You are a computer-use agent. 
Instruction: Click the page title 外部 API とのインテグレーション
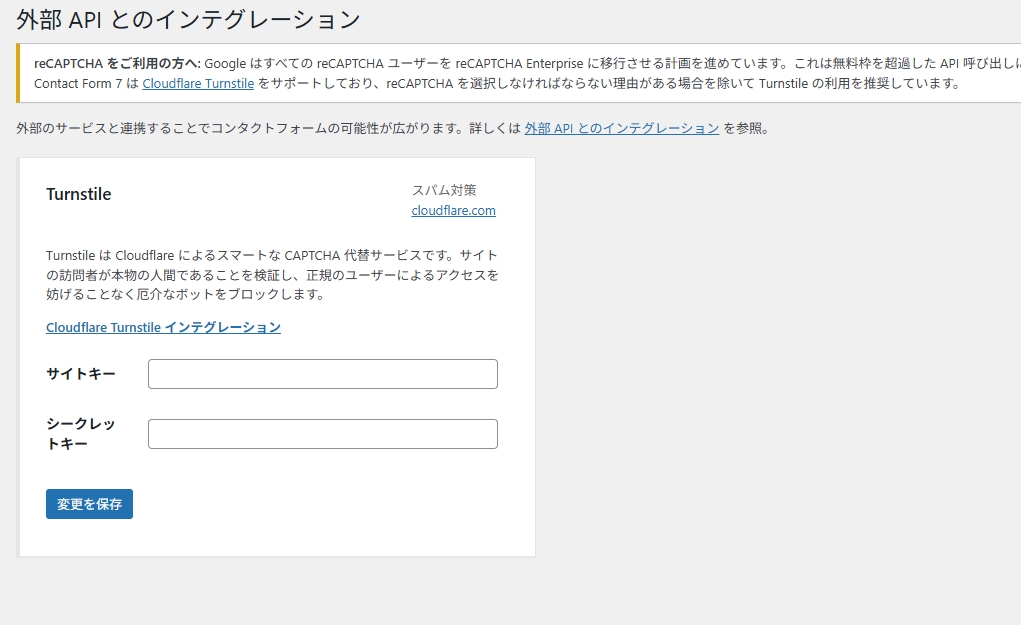click(x=188, y=20)
